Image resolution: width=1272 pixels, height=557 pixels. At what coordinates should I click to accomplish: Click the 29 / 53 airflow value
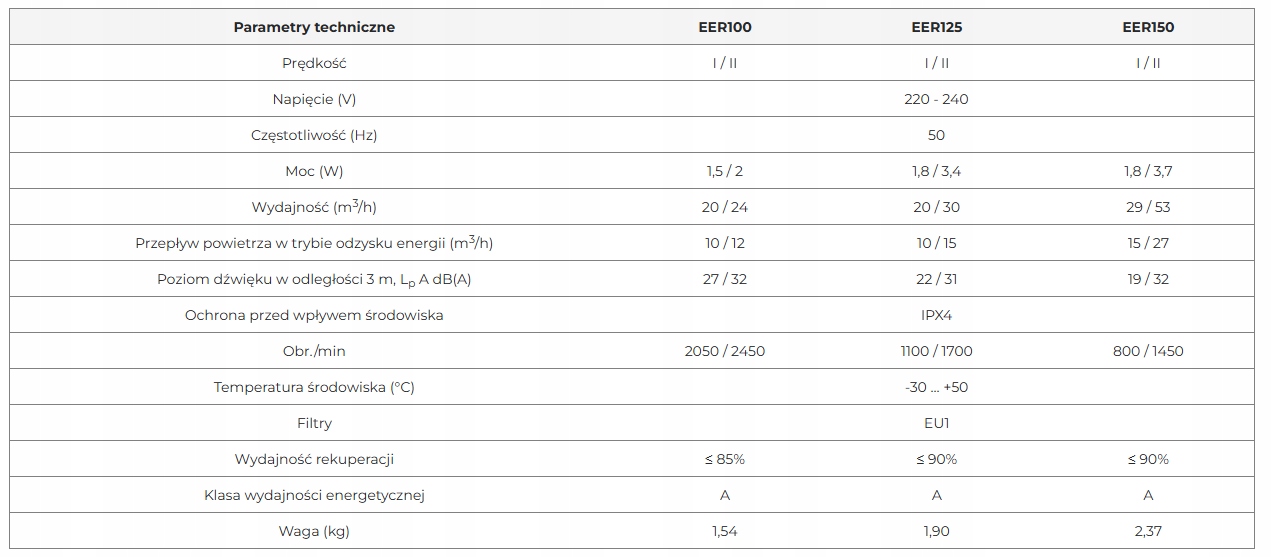click(x=1148, y=207)
